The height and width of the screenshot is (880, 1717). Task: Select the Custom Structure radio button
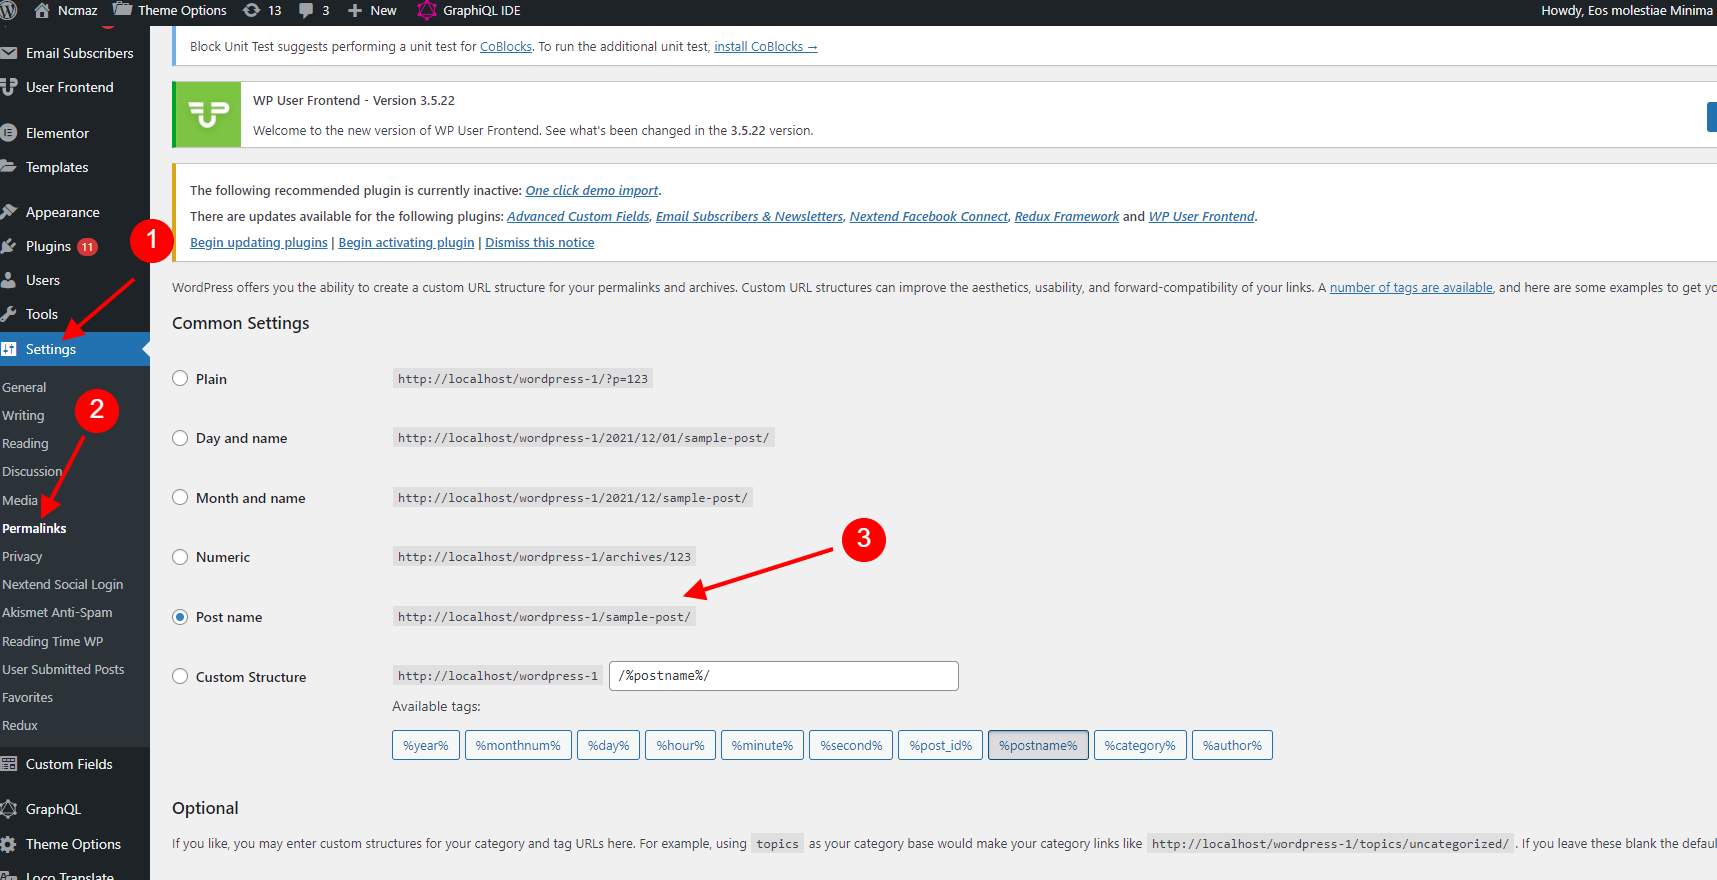[x=180, y=676]
